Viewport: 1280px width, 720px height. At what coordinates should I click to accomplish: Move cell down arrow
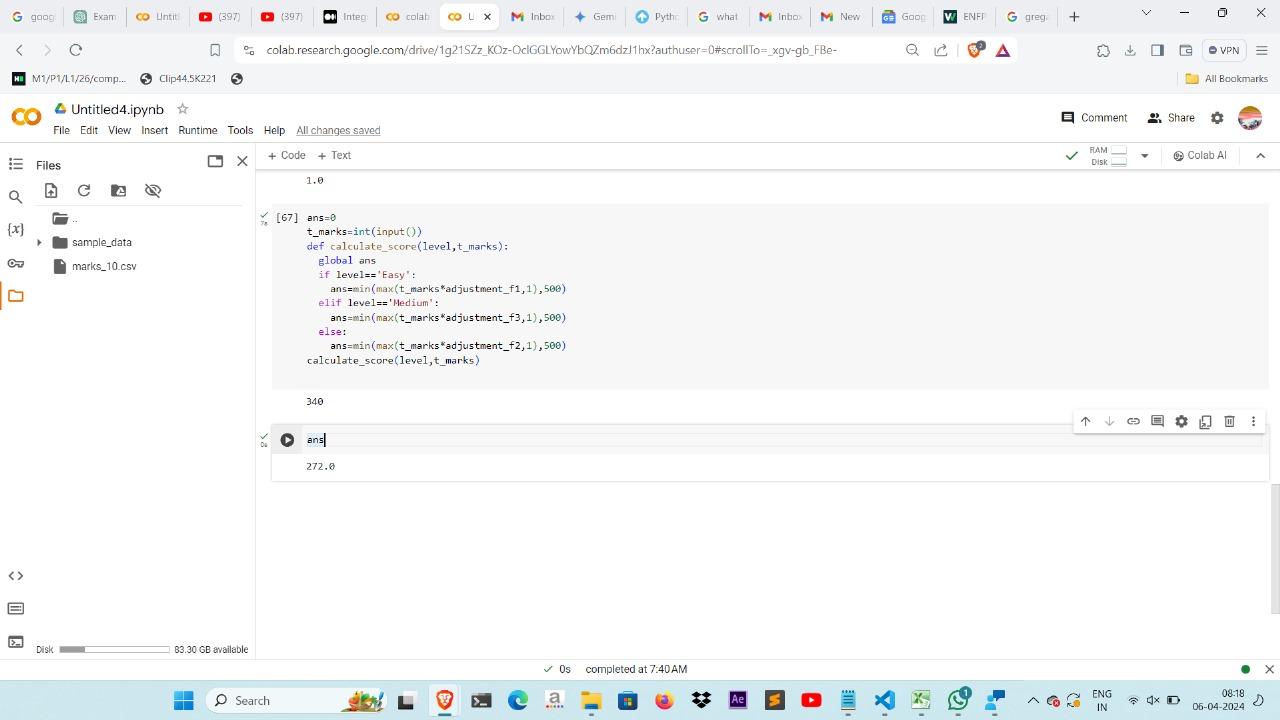tap(1109, 421)
